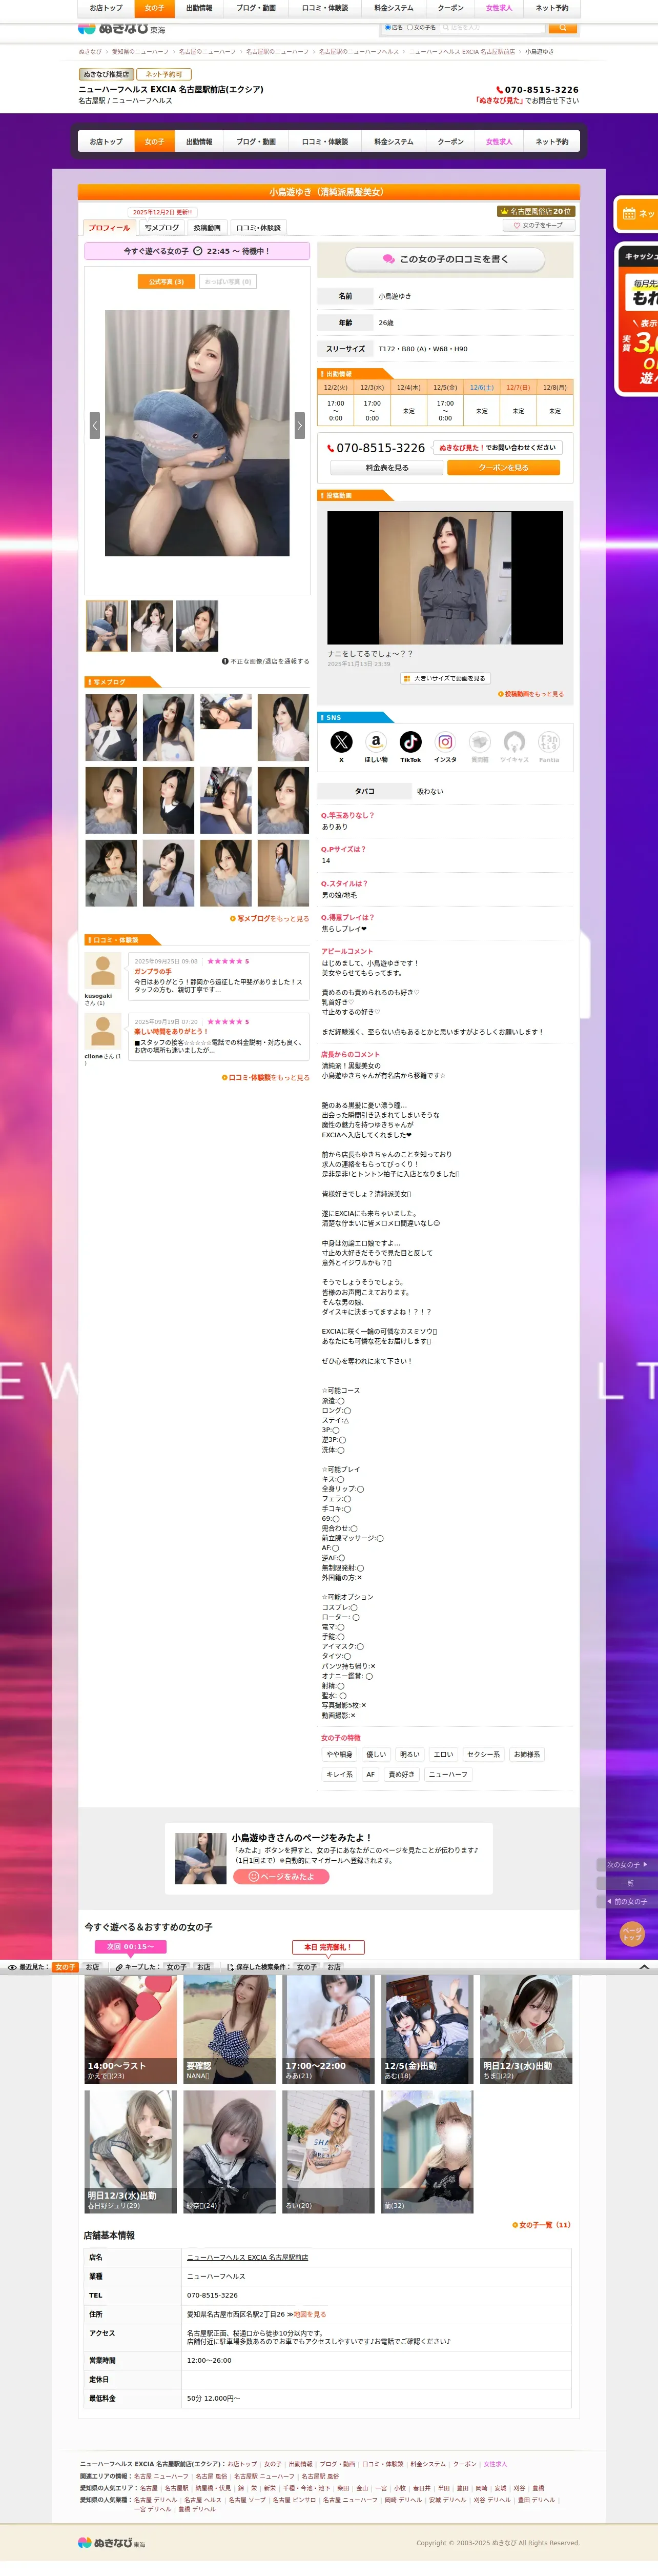658x2576 pixels.
Task: Select the first photo thumbnail under main image
Action: point(106,626)
